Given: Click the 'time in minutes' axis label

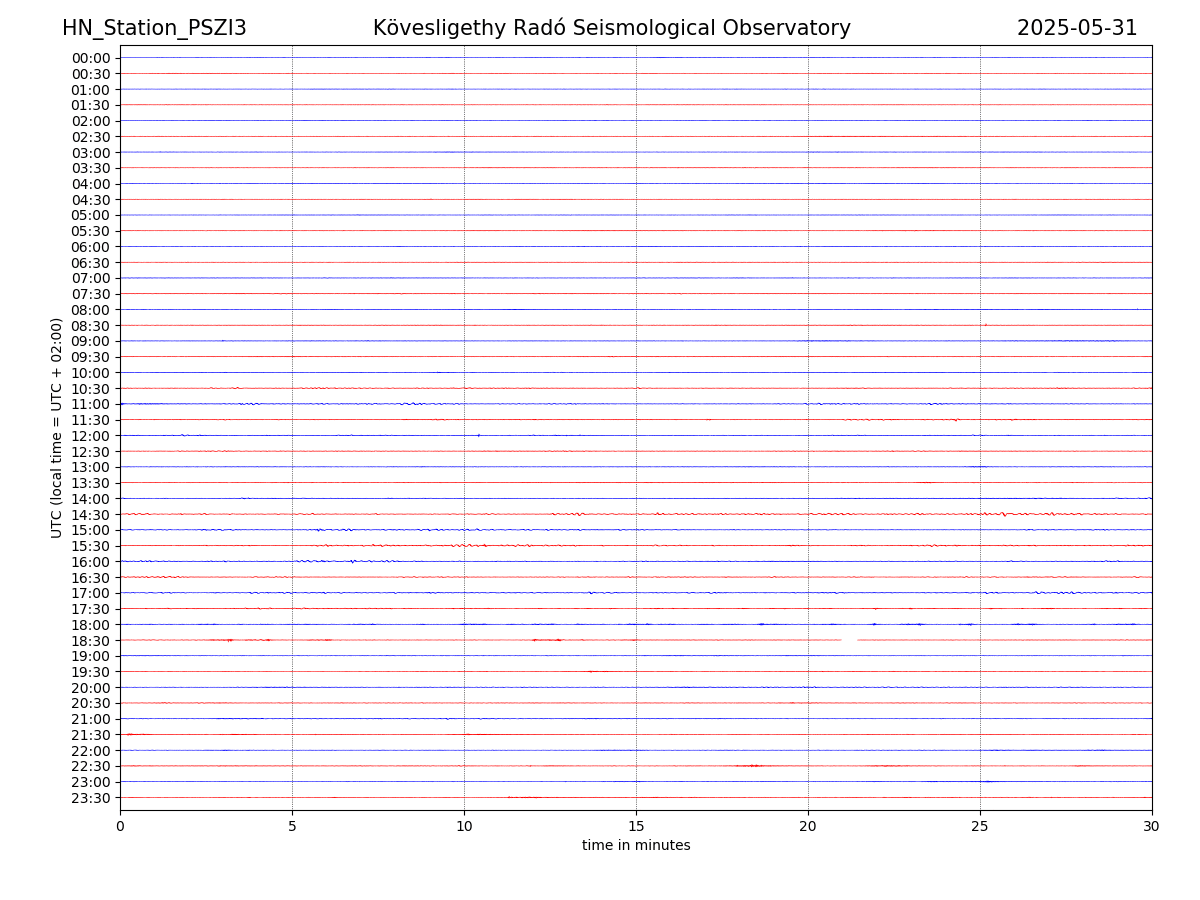Looking at the screenshot, I should pos(636,845).
